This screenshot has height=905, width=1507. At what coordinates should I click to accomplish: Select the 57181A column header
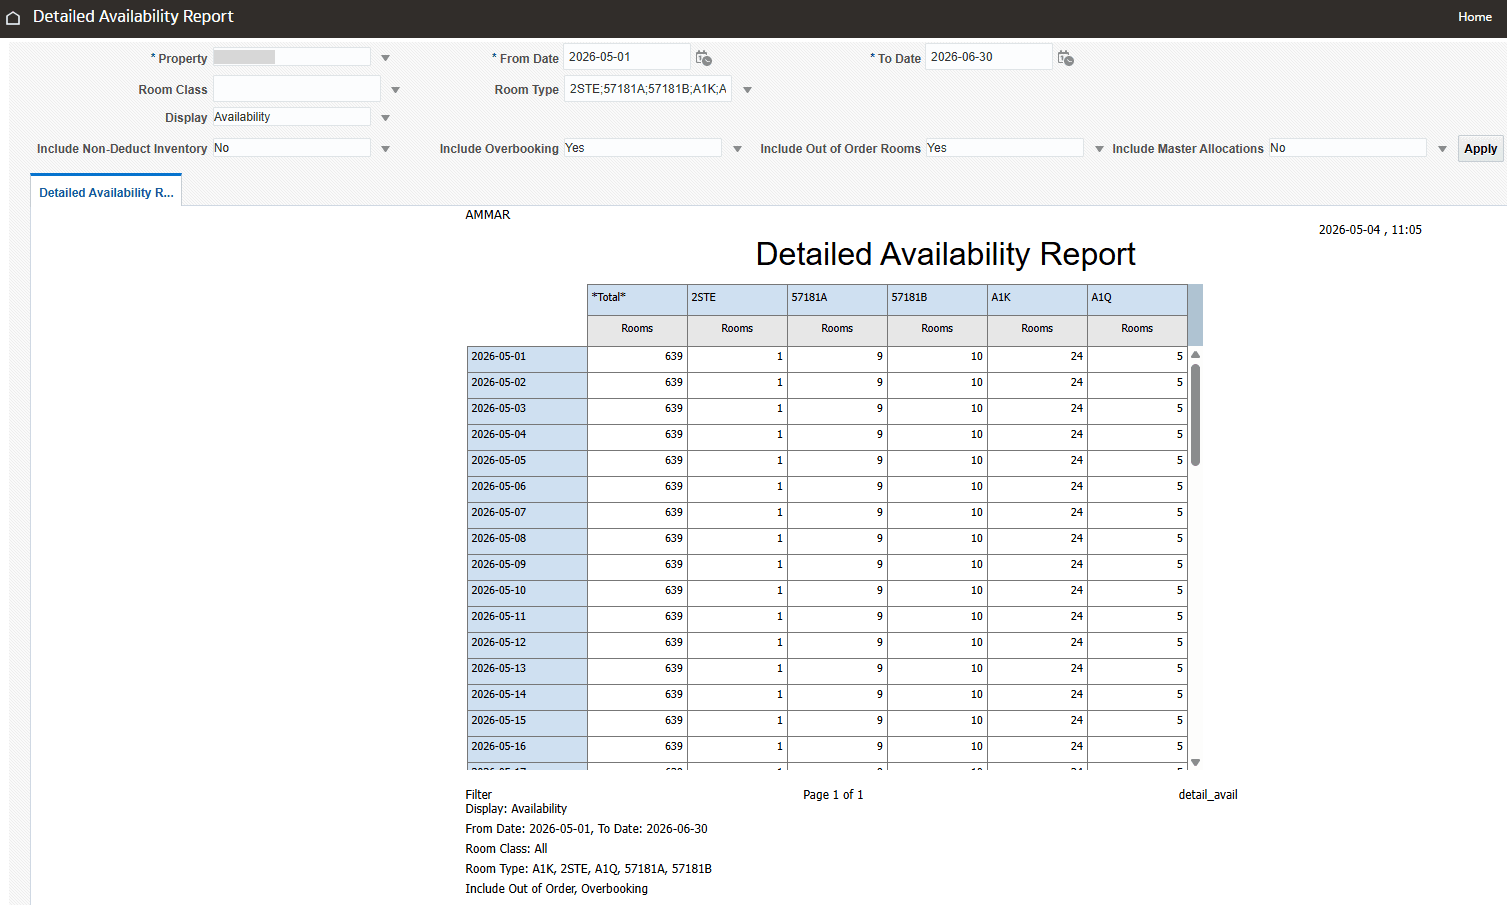(837, 299)
